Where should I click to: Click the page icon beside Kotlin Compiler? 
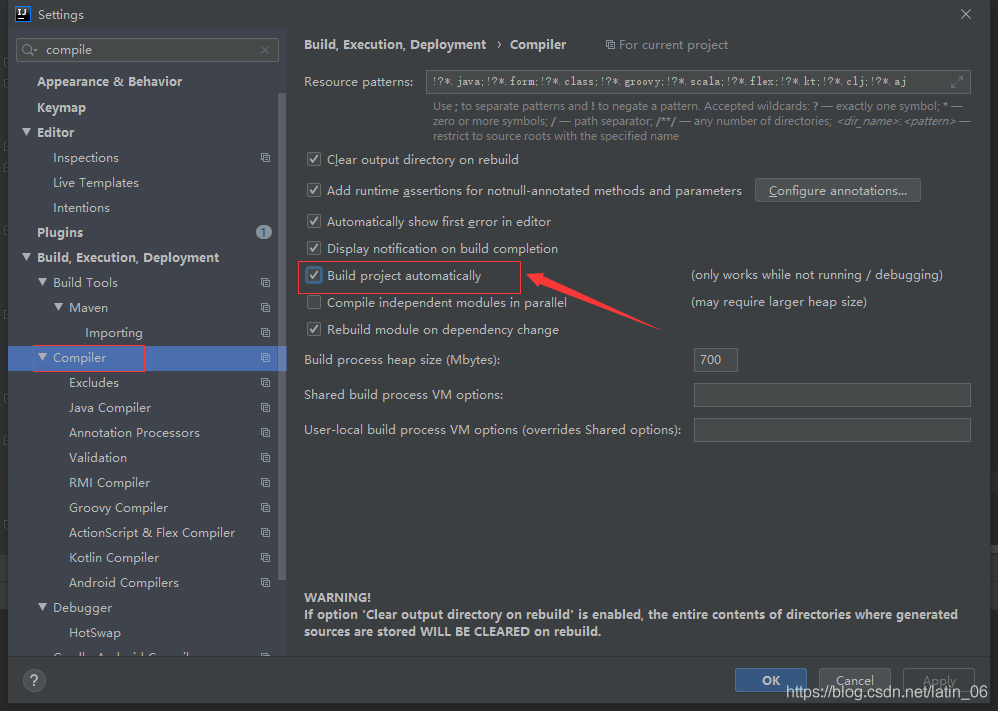coord(265,557)
